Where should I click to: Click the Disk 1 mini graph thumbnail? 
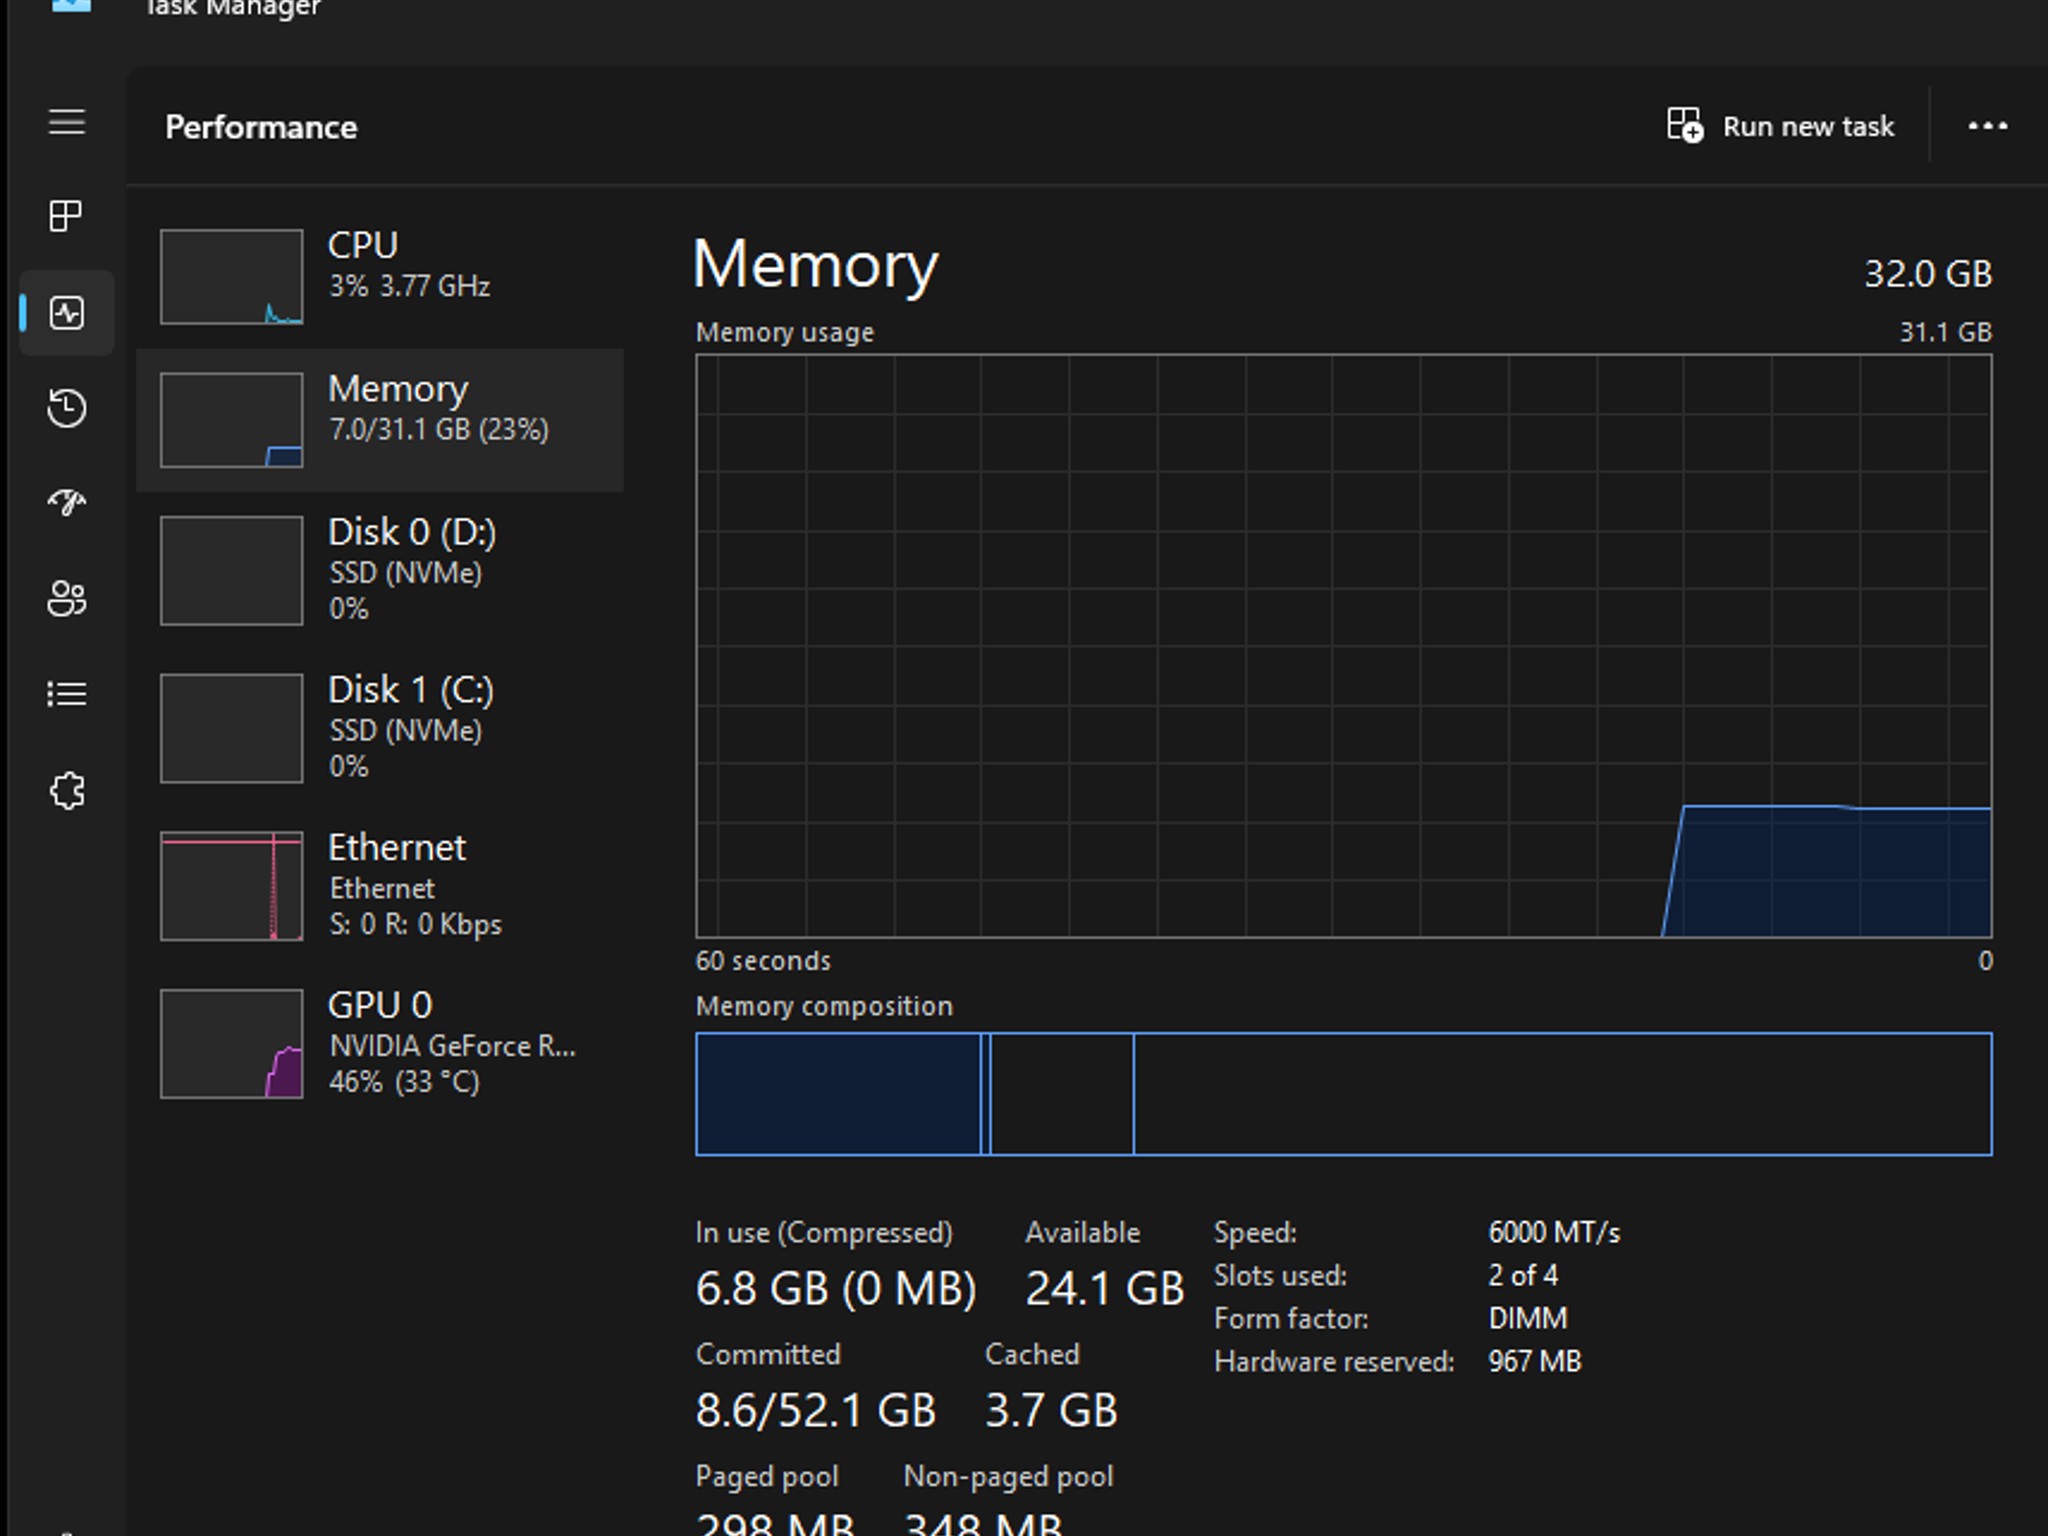tap(231, 728)
